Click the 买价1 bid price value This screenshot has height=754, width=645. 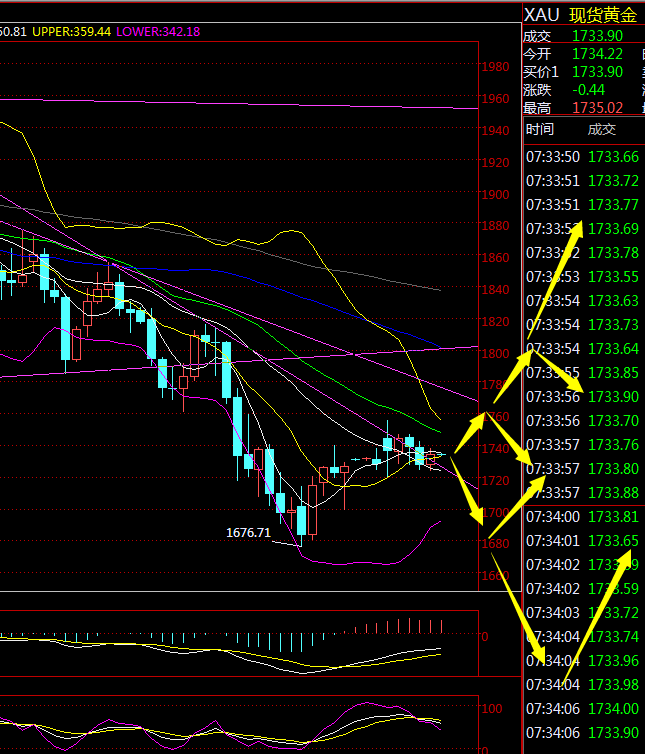point(598,72)
